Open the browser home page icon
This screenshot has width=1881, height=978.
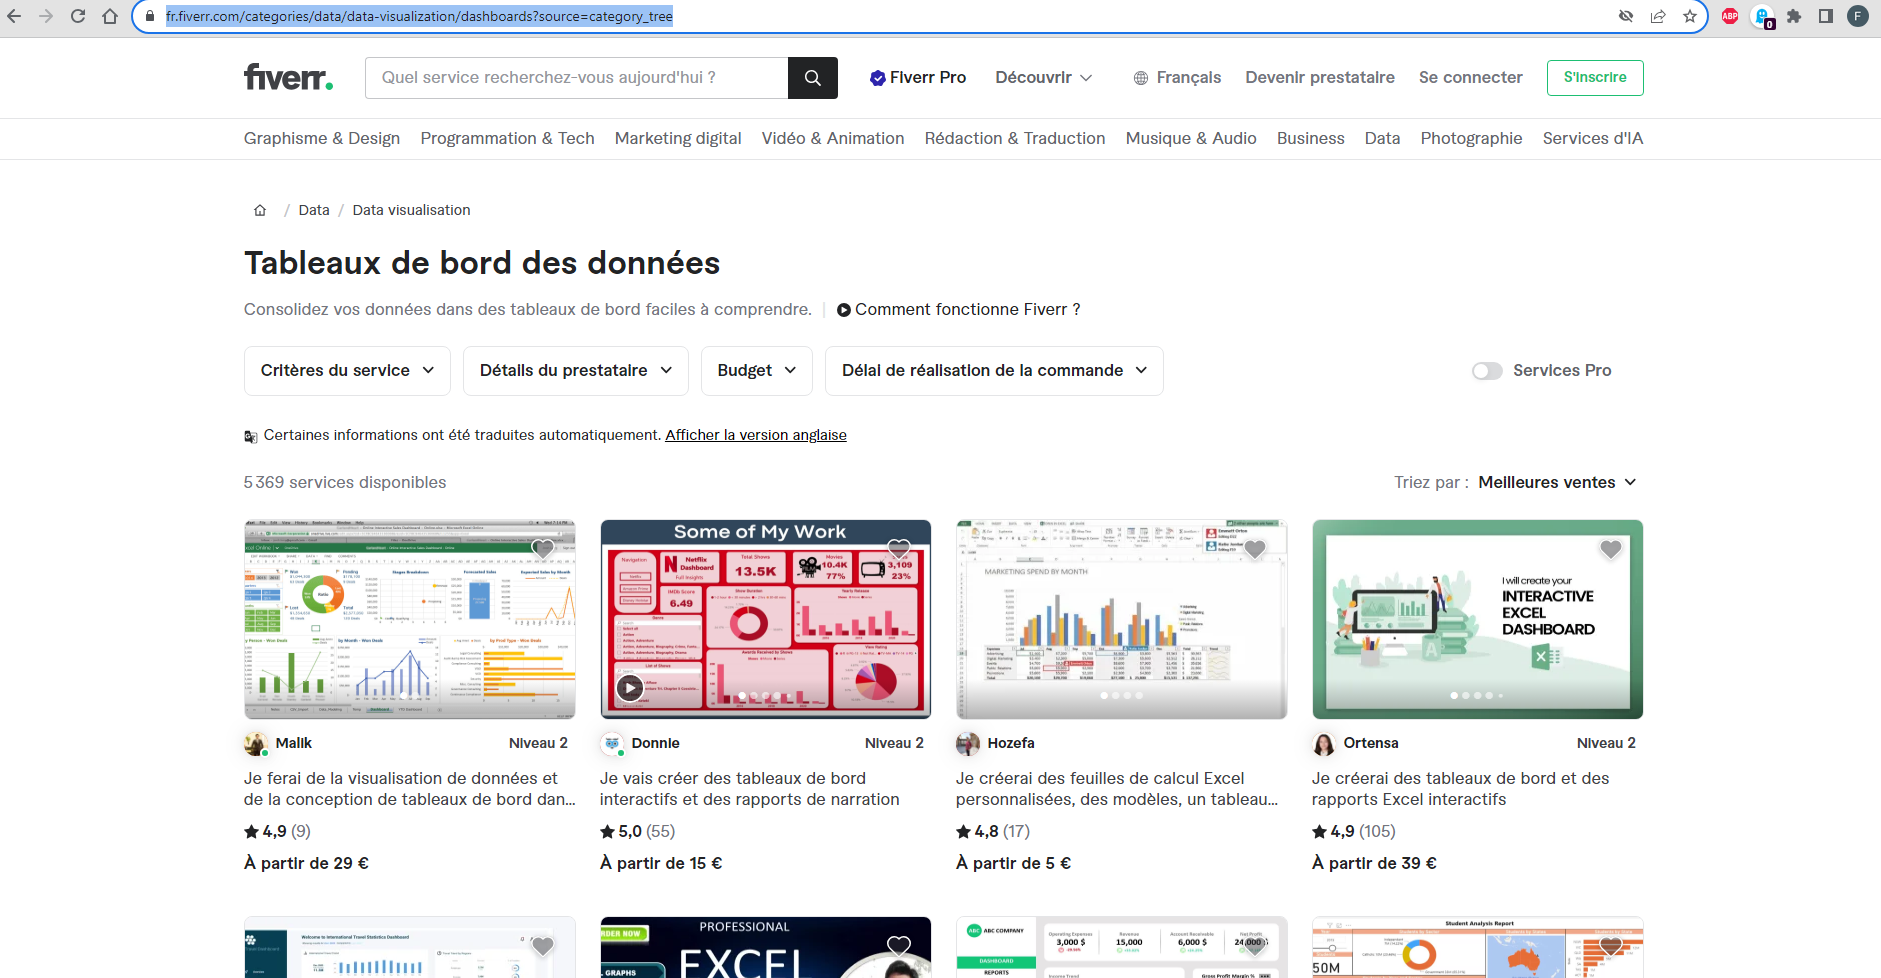(110, 16)
